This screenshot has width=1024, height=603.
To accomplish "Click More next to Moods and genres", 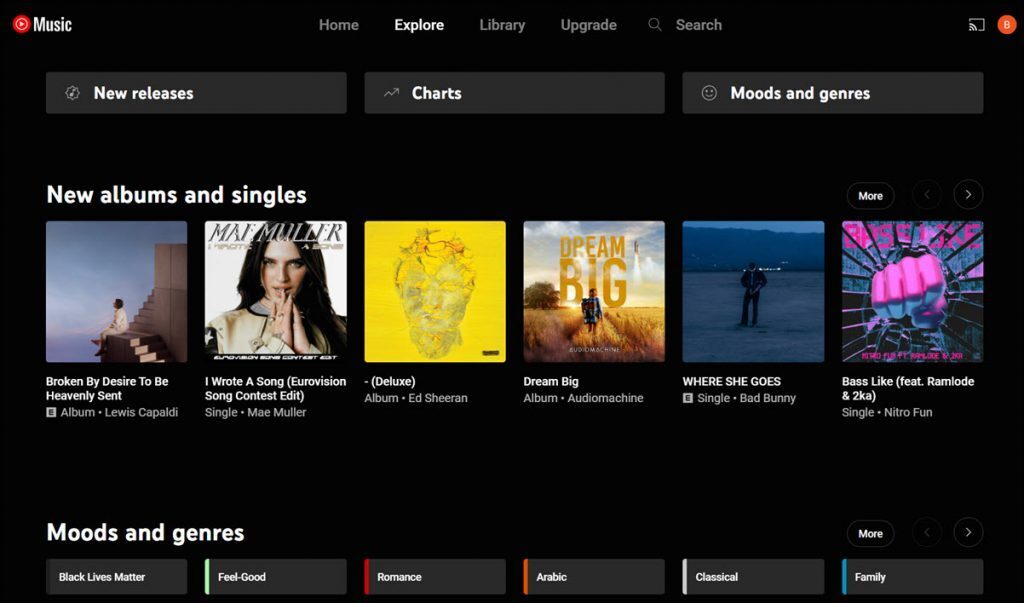I will pos(870,533).
